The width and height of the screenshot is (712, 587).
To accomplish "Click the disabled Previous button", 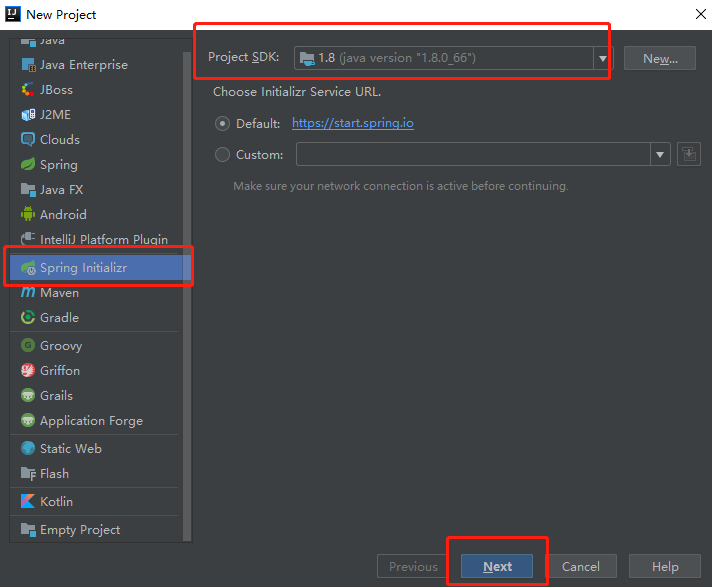I will pyautogui.click(x=413, y=566).
